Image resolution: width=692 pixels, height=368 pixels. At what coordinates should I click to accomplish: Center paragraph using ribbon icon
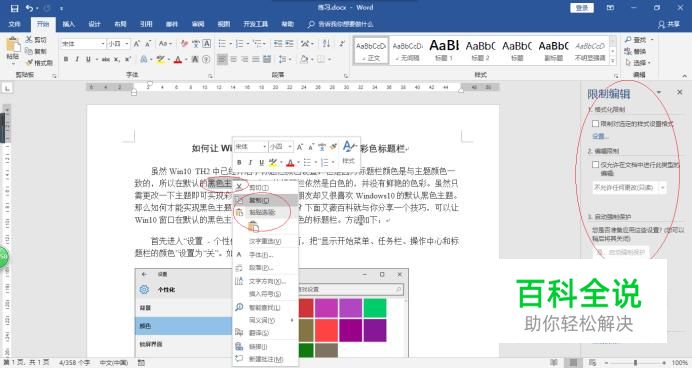tap(233, 59)
